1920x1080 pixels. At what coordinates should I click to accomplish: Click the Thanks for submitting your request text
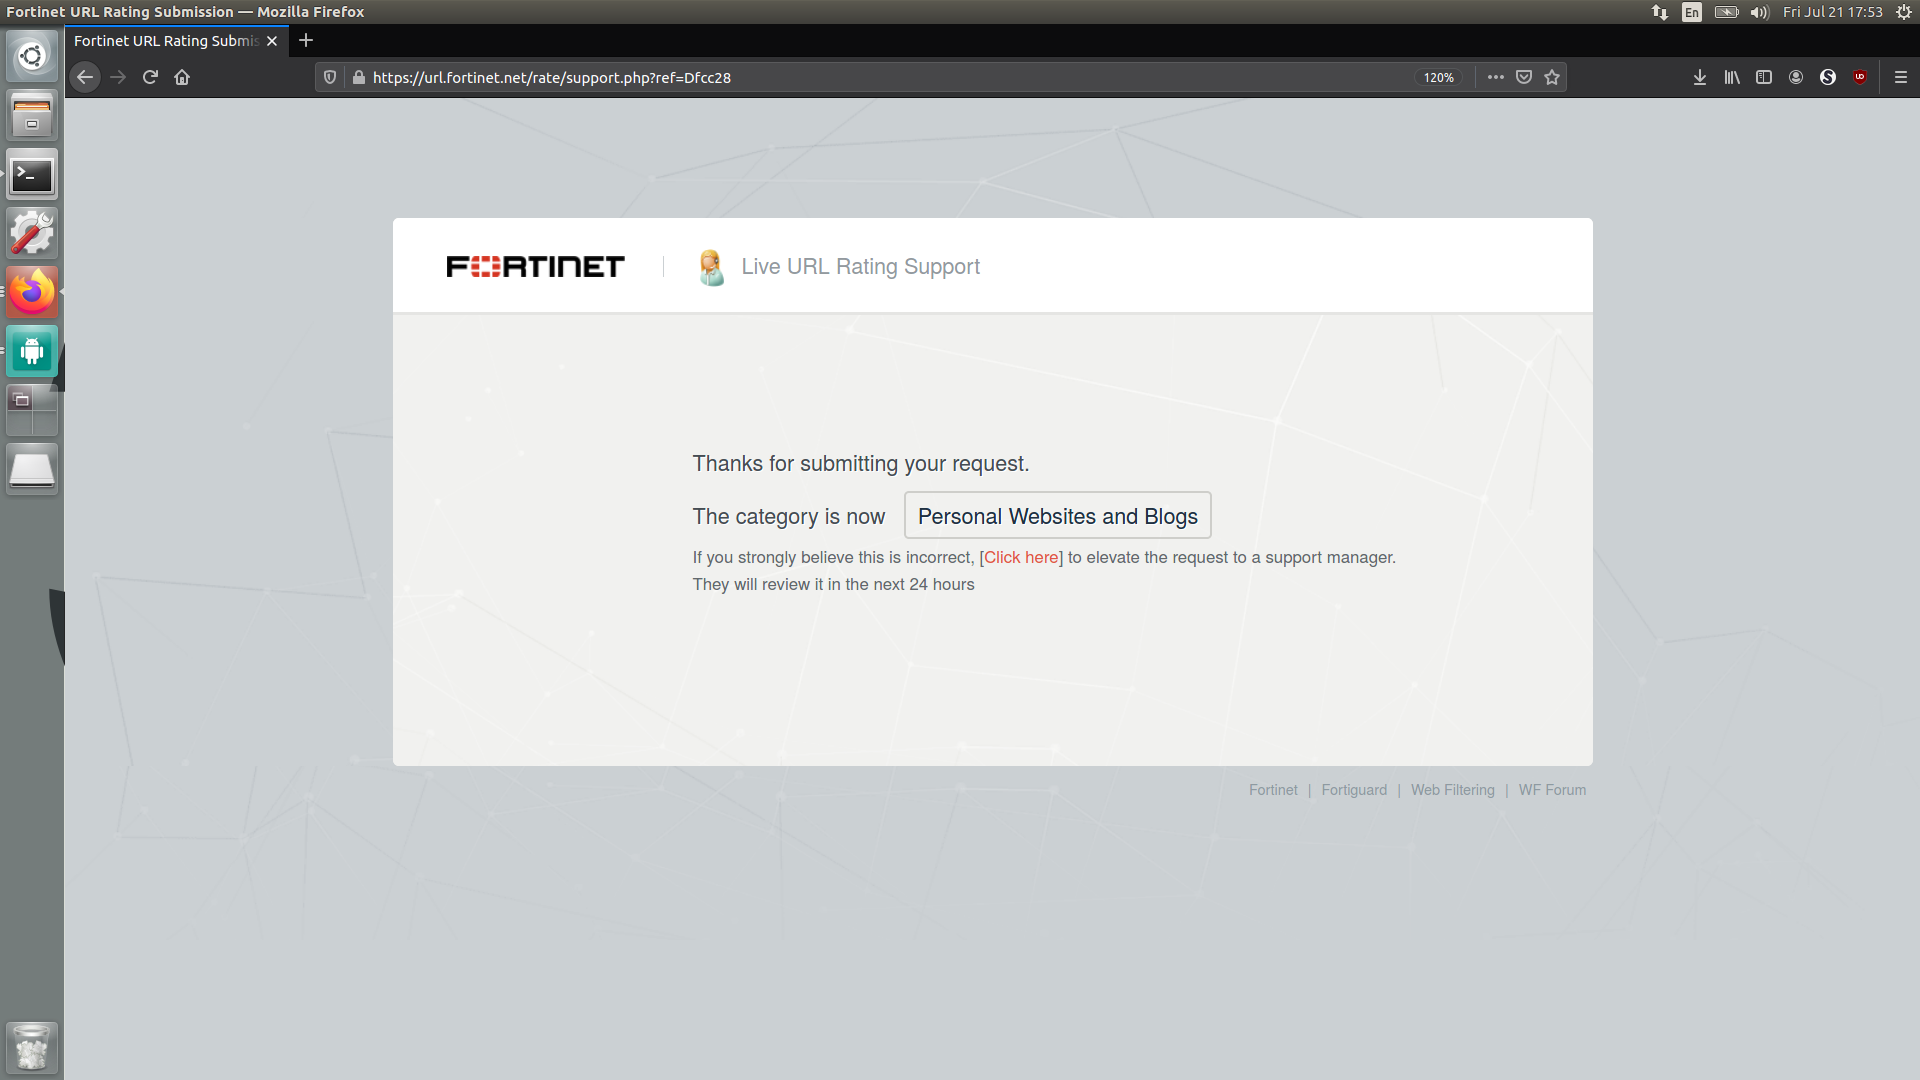point(861,464)
